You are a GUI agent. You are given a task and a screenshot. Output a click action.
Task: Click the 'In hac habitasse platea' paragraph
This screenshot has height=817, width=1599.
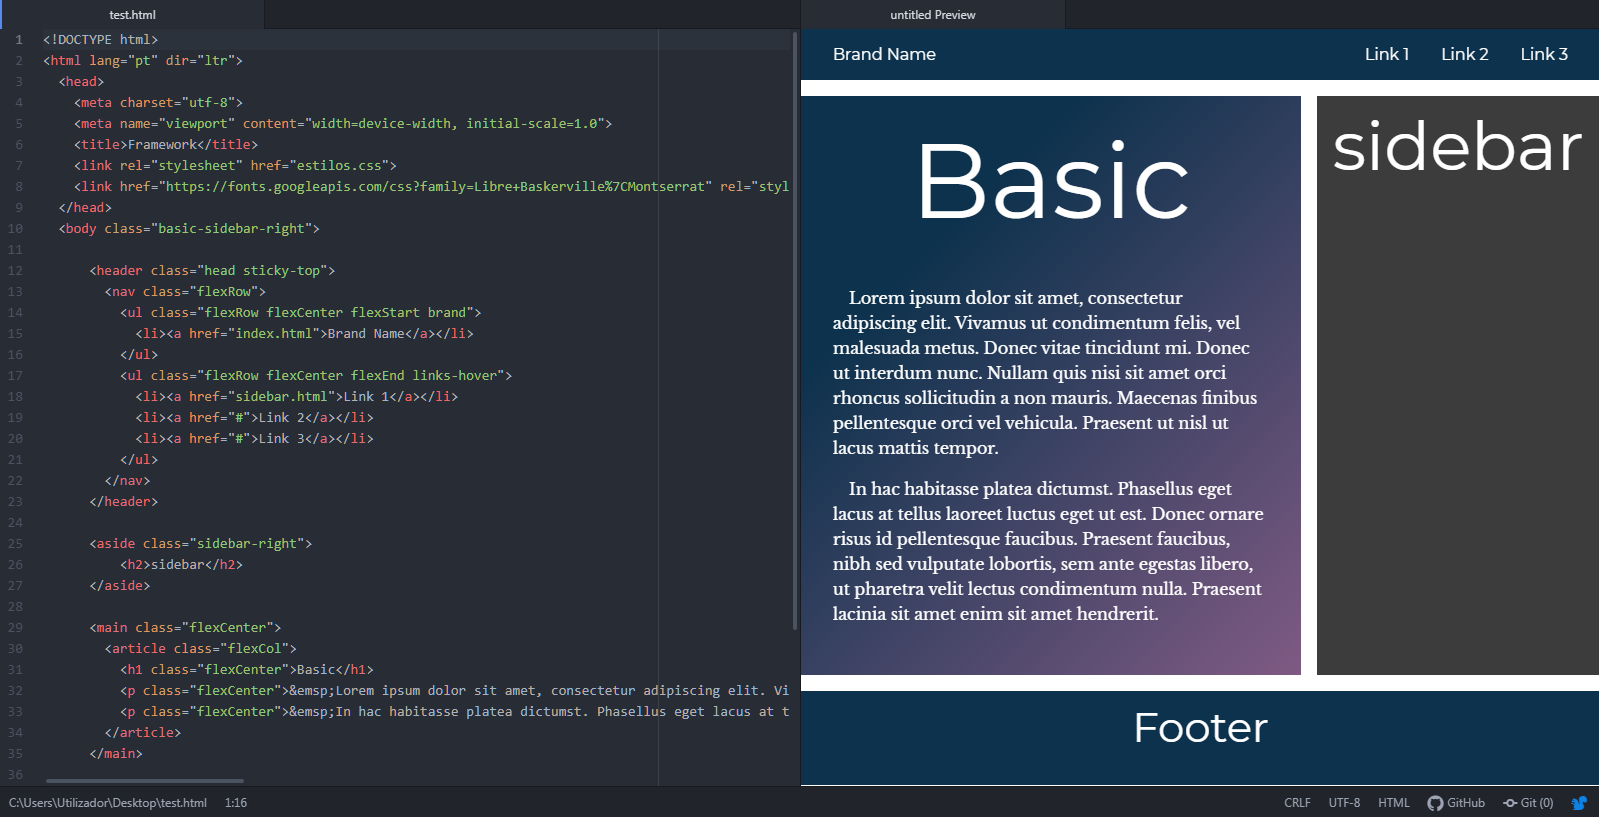1048,551
